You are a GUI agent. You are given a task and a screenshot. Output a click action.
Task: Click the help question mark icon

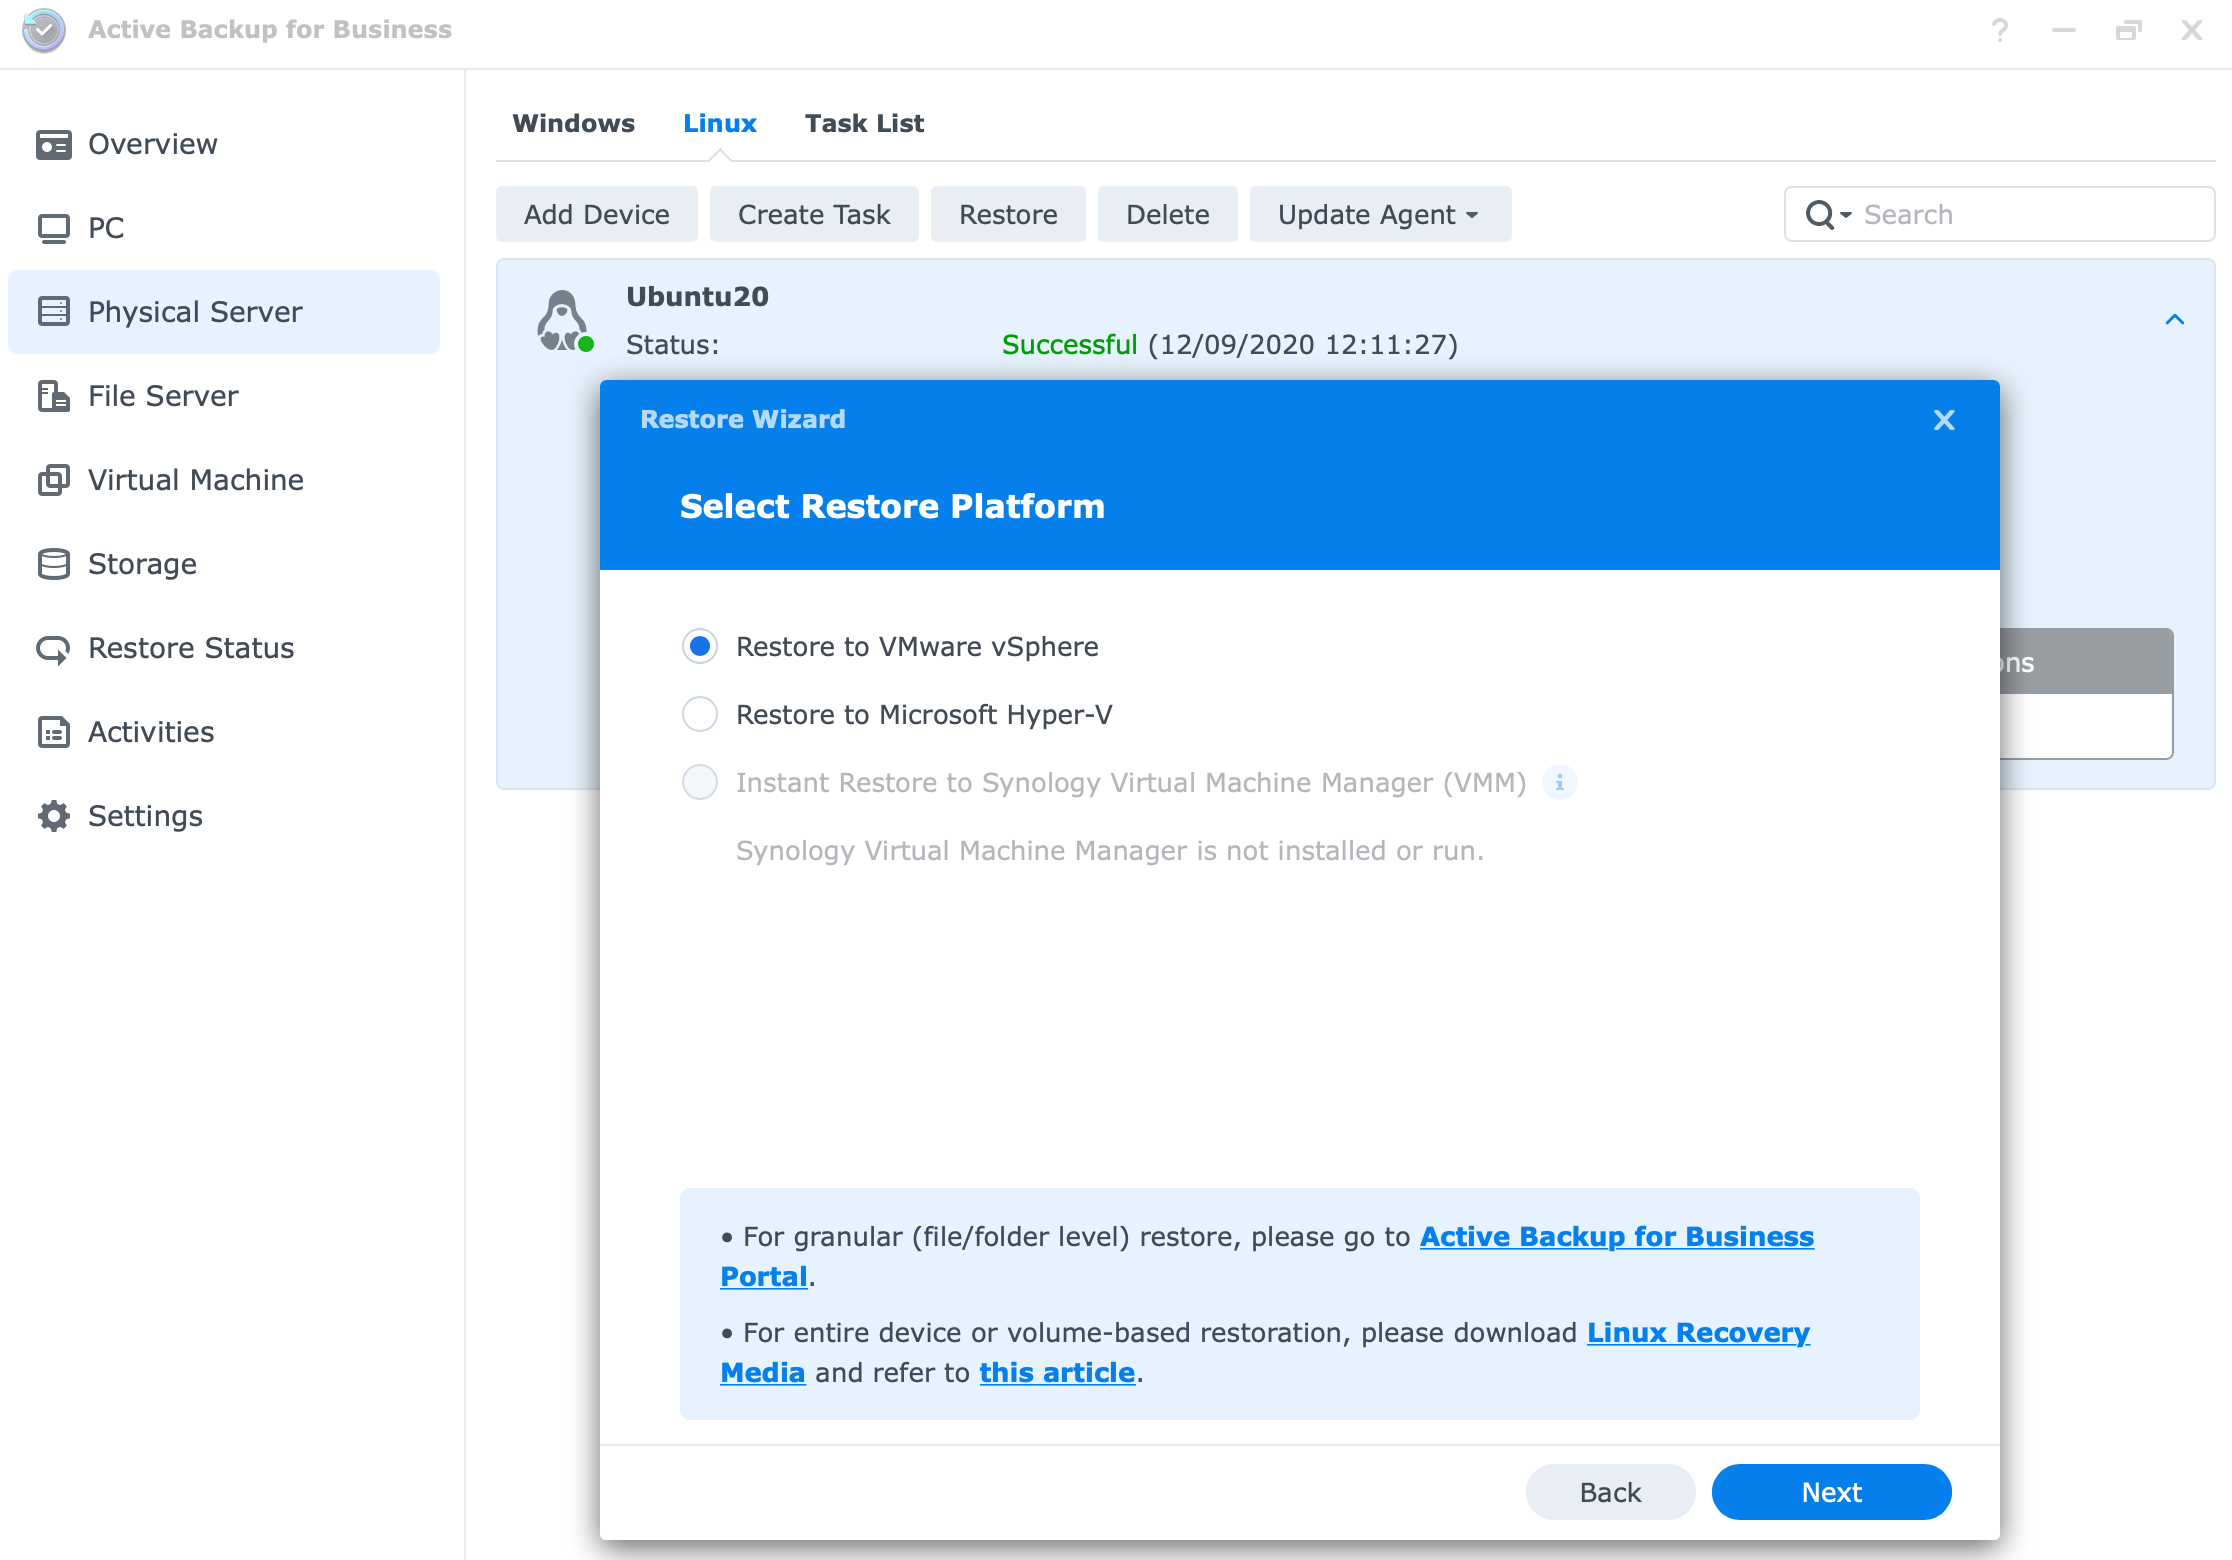[1999, 30]
